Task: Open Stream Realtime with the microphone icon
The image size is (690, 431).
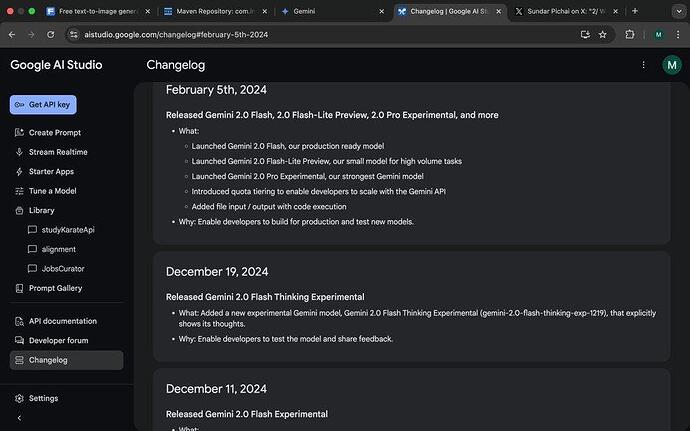Action: [57, 152]
